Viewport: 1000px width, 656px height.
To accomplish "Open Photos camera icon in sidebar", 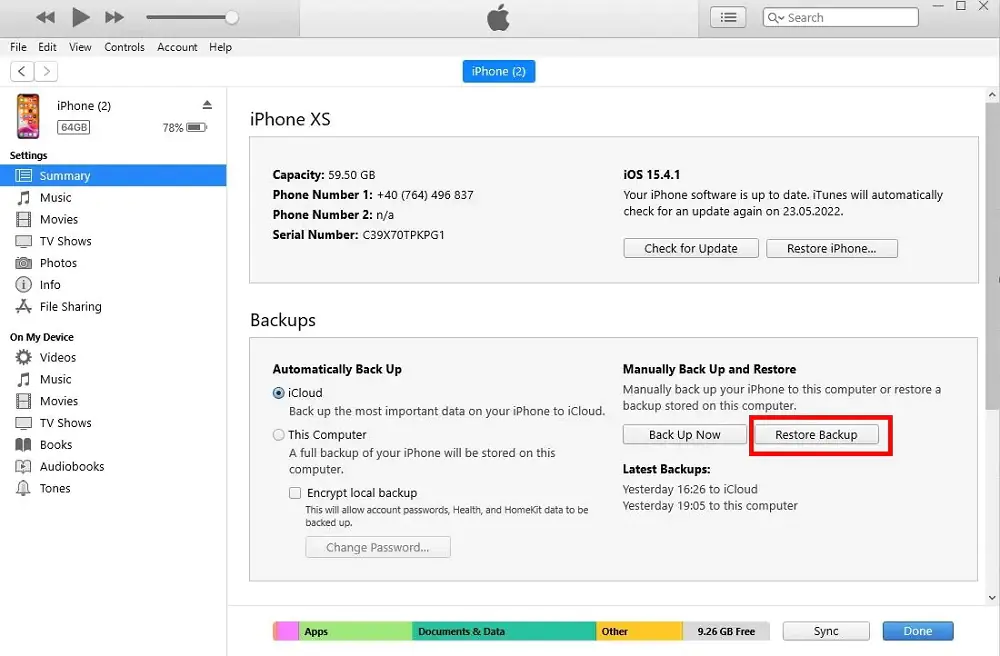I will pyautogui.click(x=24, y=263).
